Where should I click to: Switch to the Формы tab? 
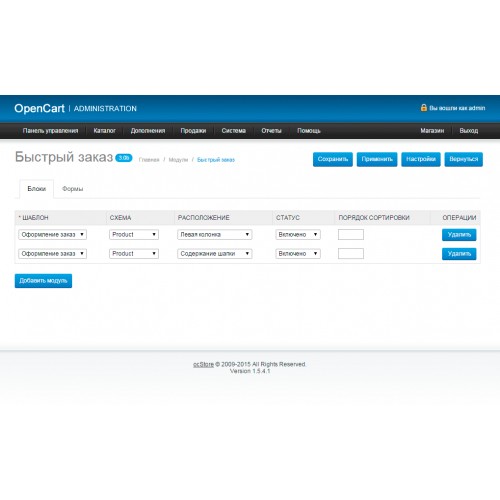coord(73,189)
